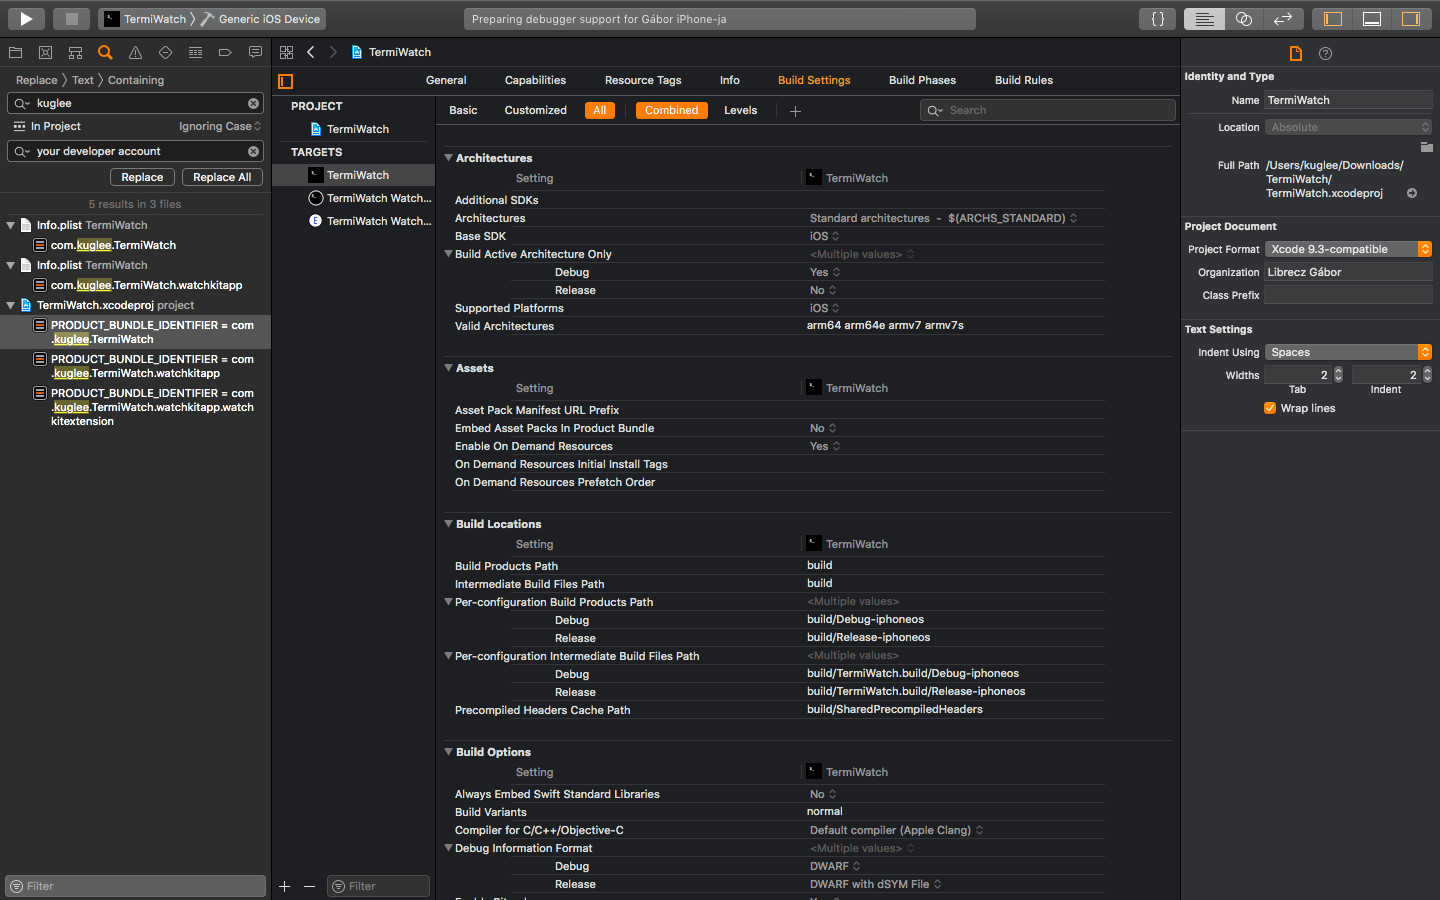1440x900 pixels.
Task: Show the Assistant editor
Action: coord(1243,19)
